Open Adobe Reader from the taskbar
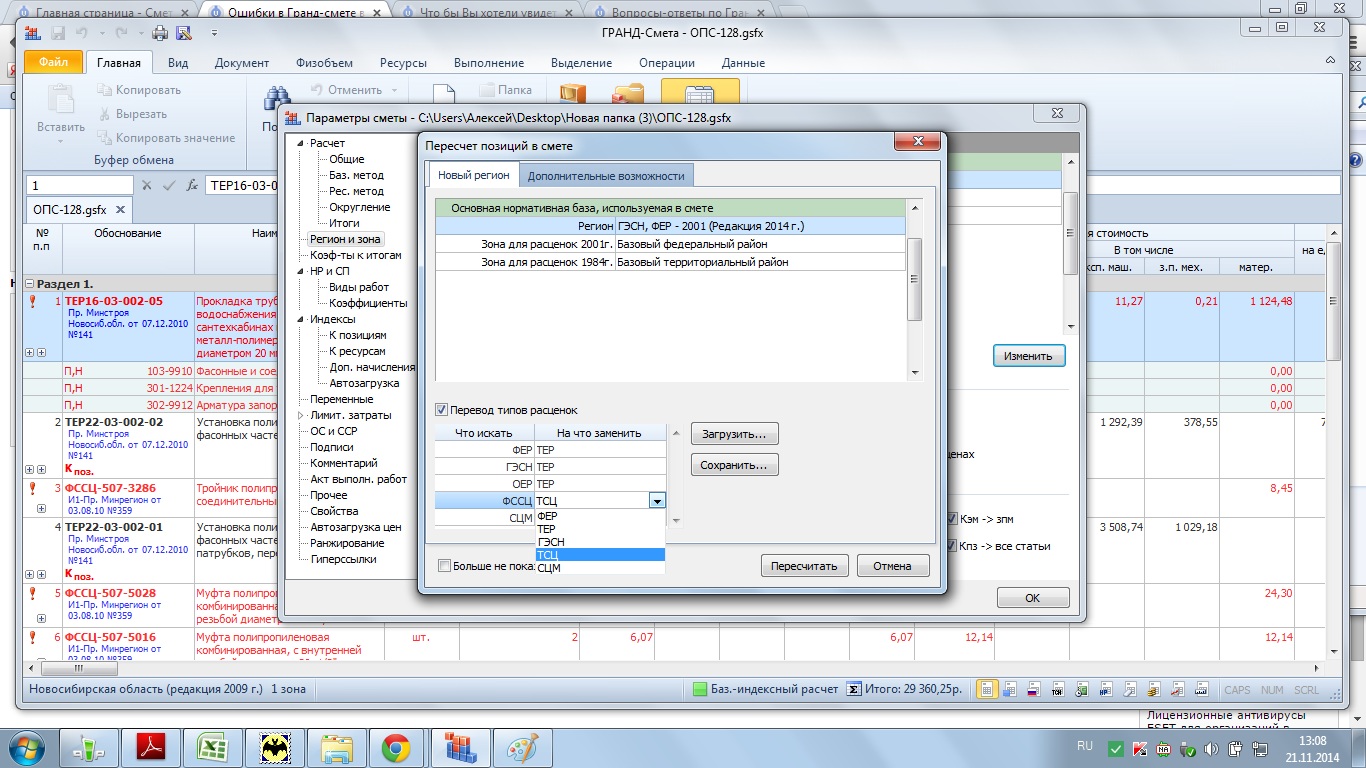 pos(150,747)
